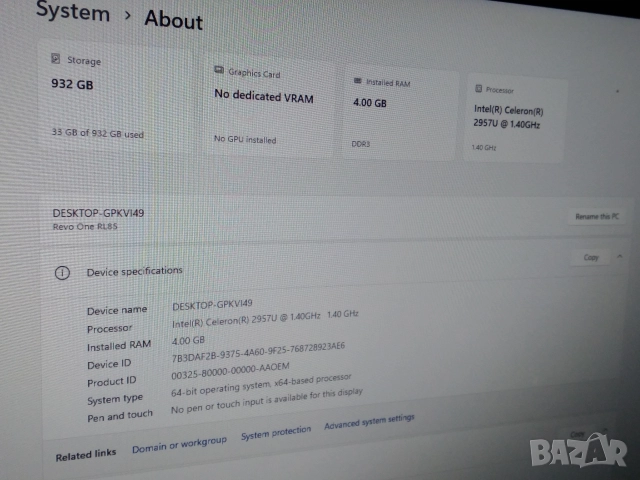Click the Graphics Card icon
The height and width of the screenshot is (480, 640).
[x=218, y=72]
